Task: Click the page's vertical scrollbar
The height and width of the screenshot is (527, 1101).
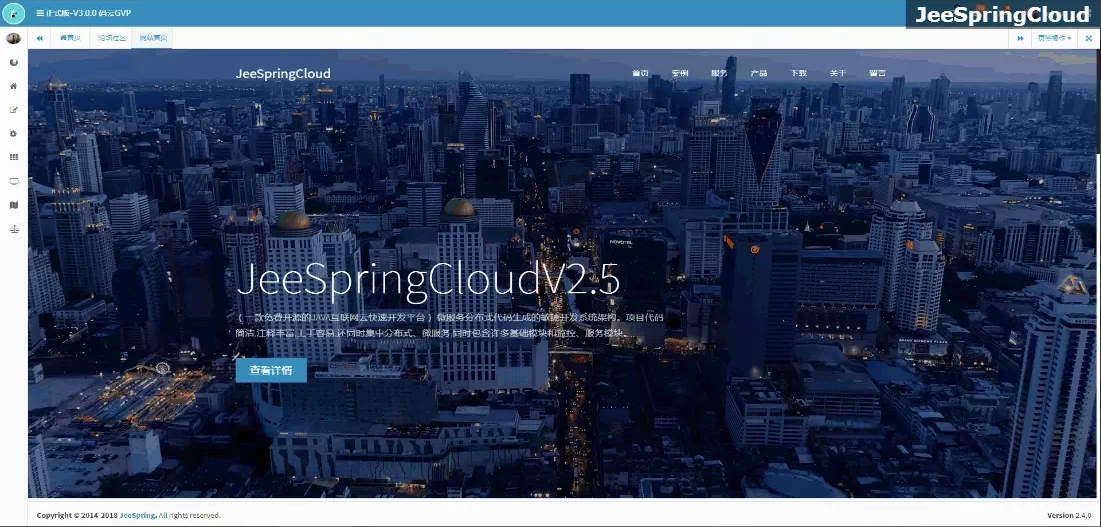Action: (1097, 103)
